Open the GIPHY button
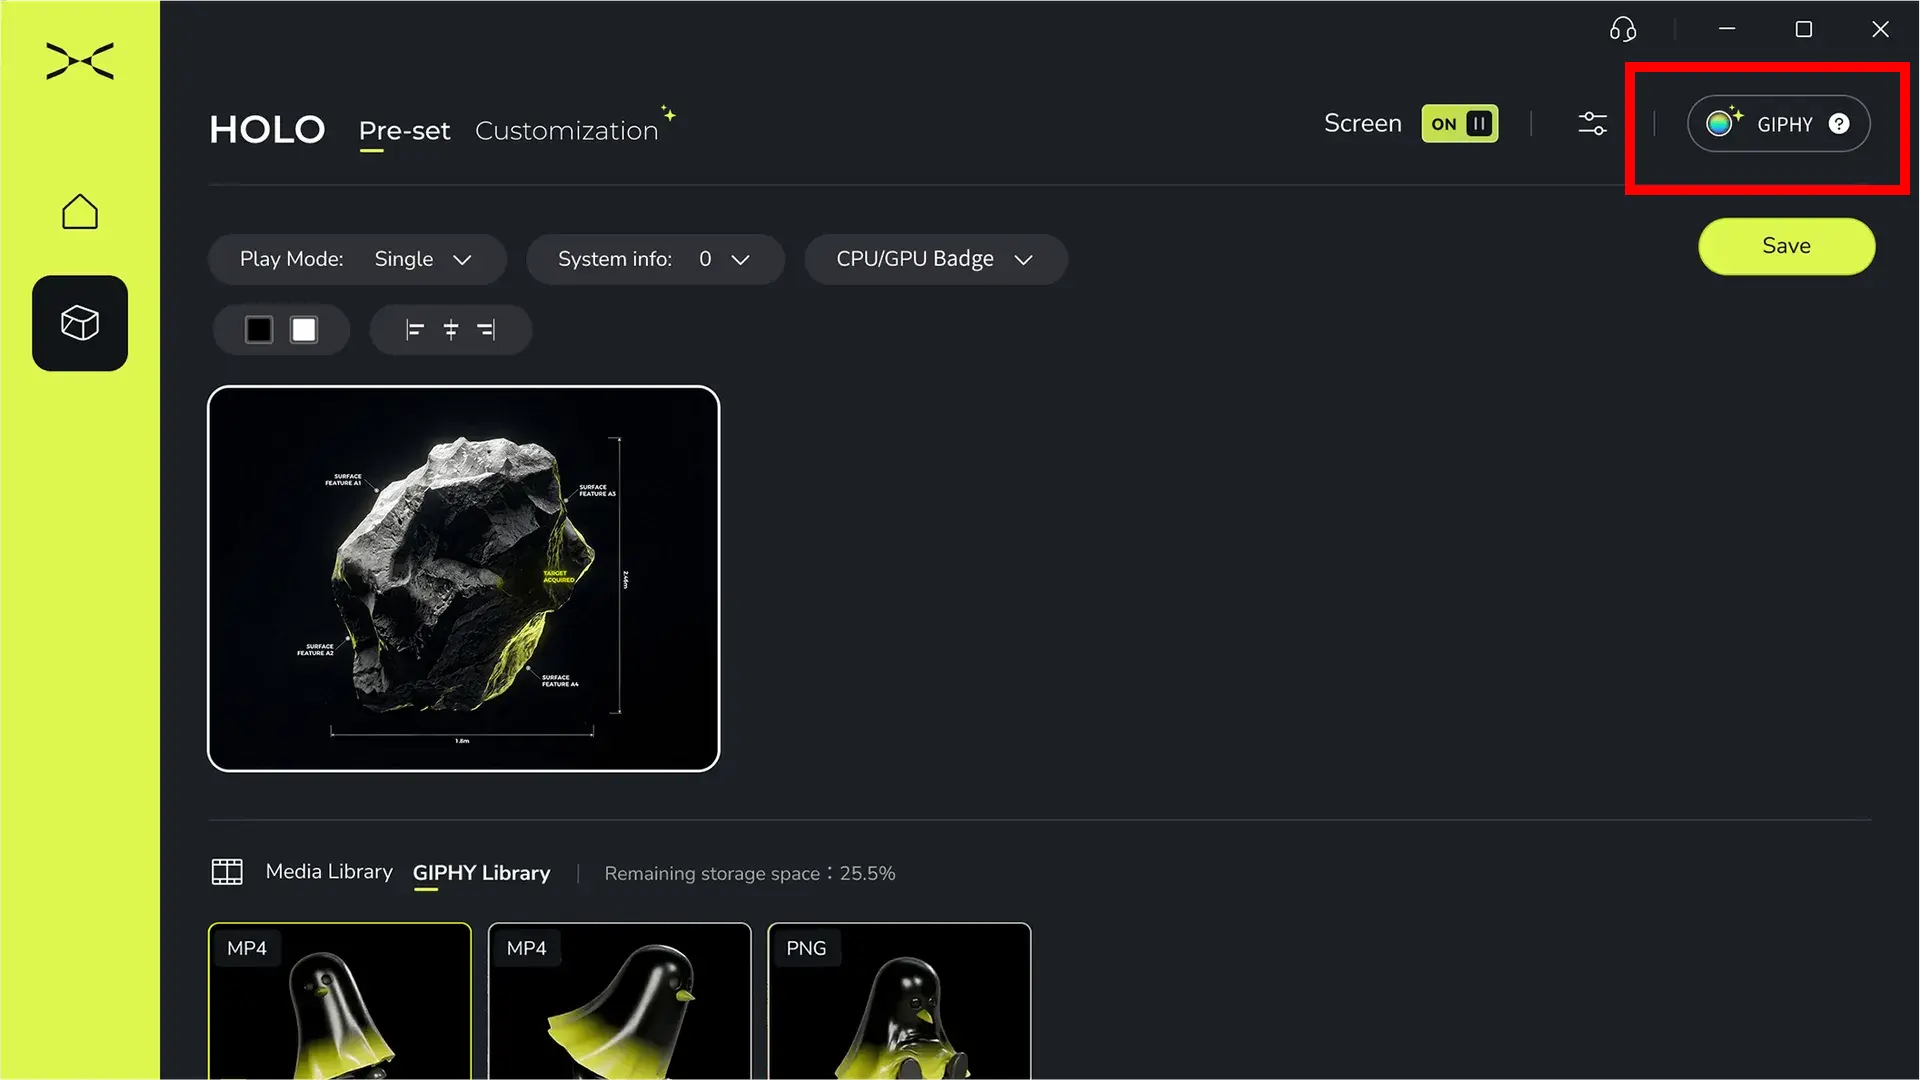This screenshot has height=1080, width=1920. click(1778, 124)
